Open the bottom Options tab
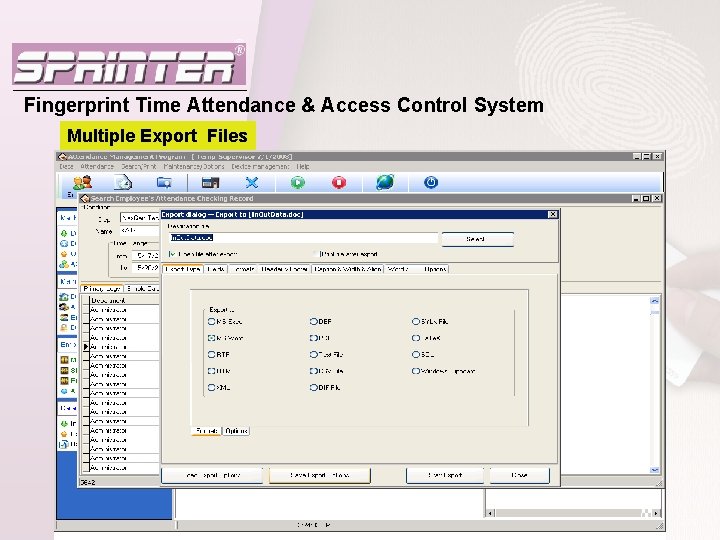Viewport: 720px width, 540px height. 236,431
